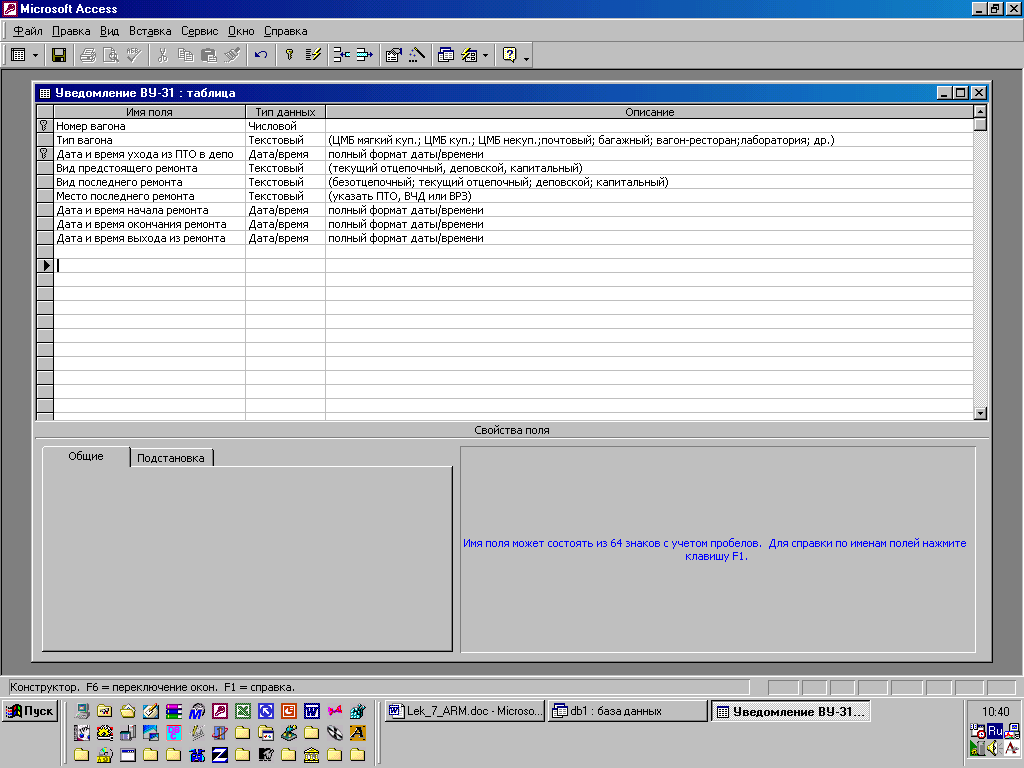
Task: Launch Excel from the quick launch bar
Action: (x=243, y=711)
